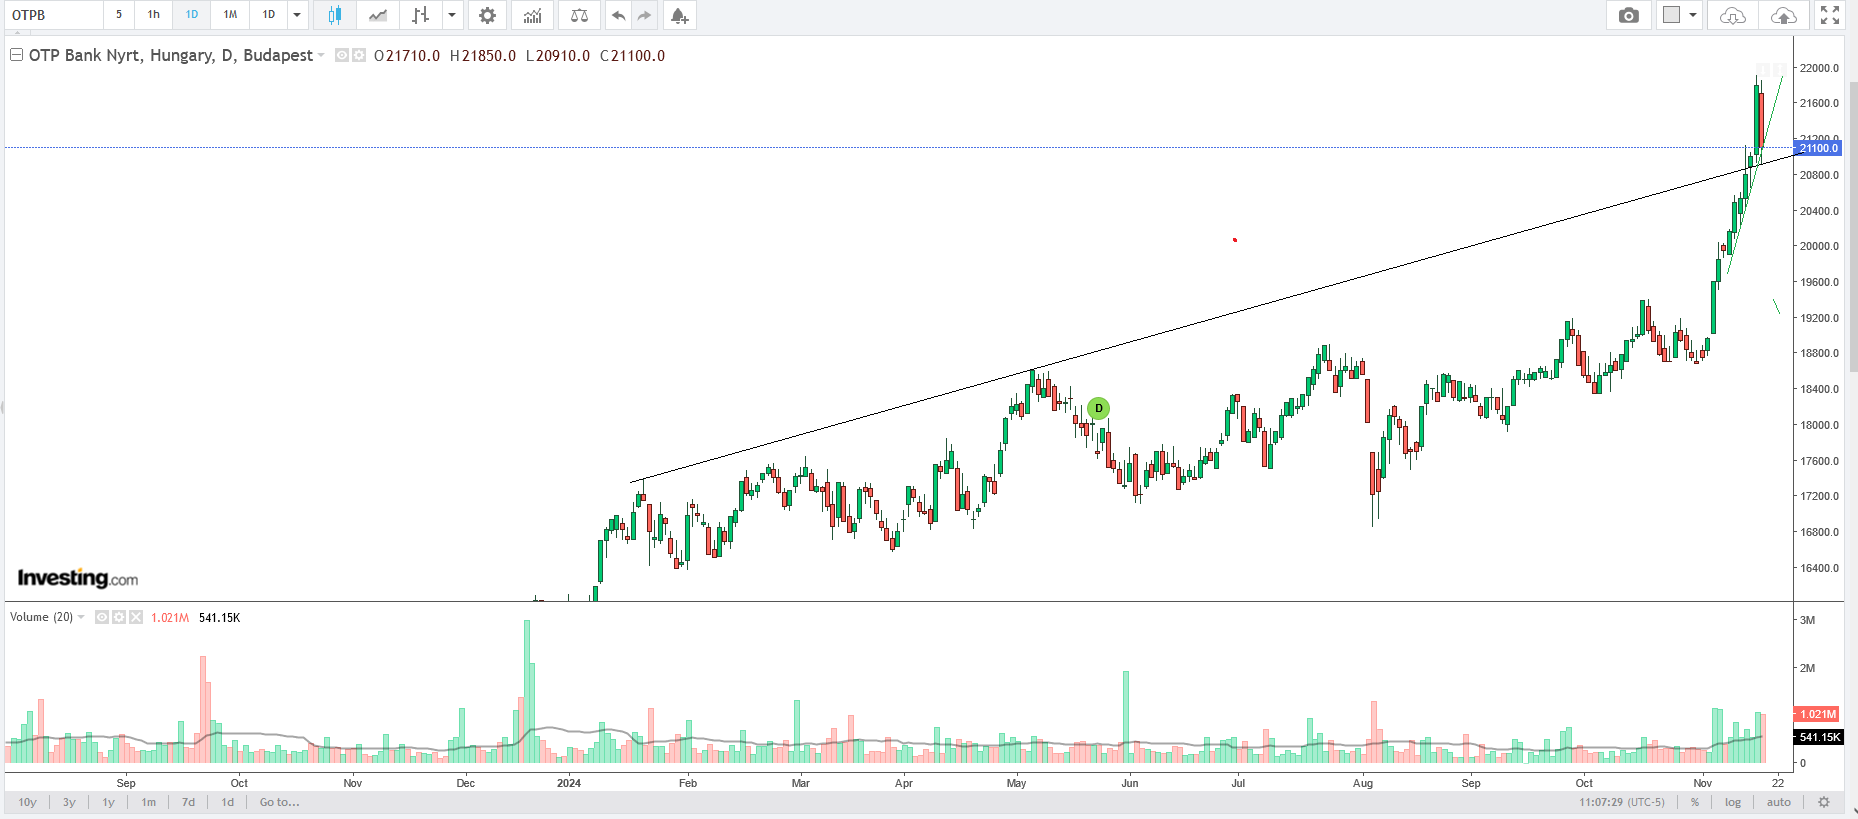Click the 1y range button
The image size is (1858, 819).
108,802
